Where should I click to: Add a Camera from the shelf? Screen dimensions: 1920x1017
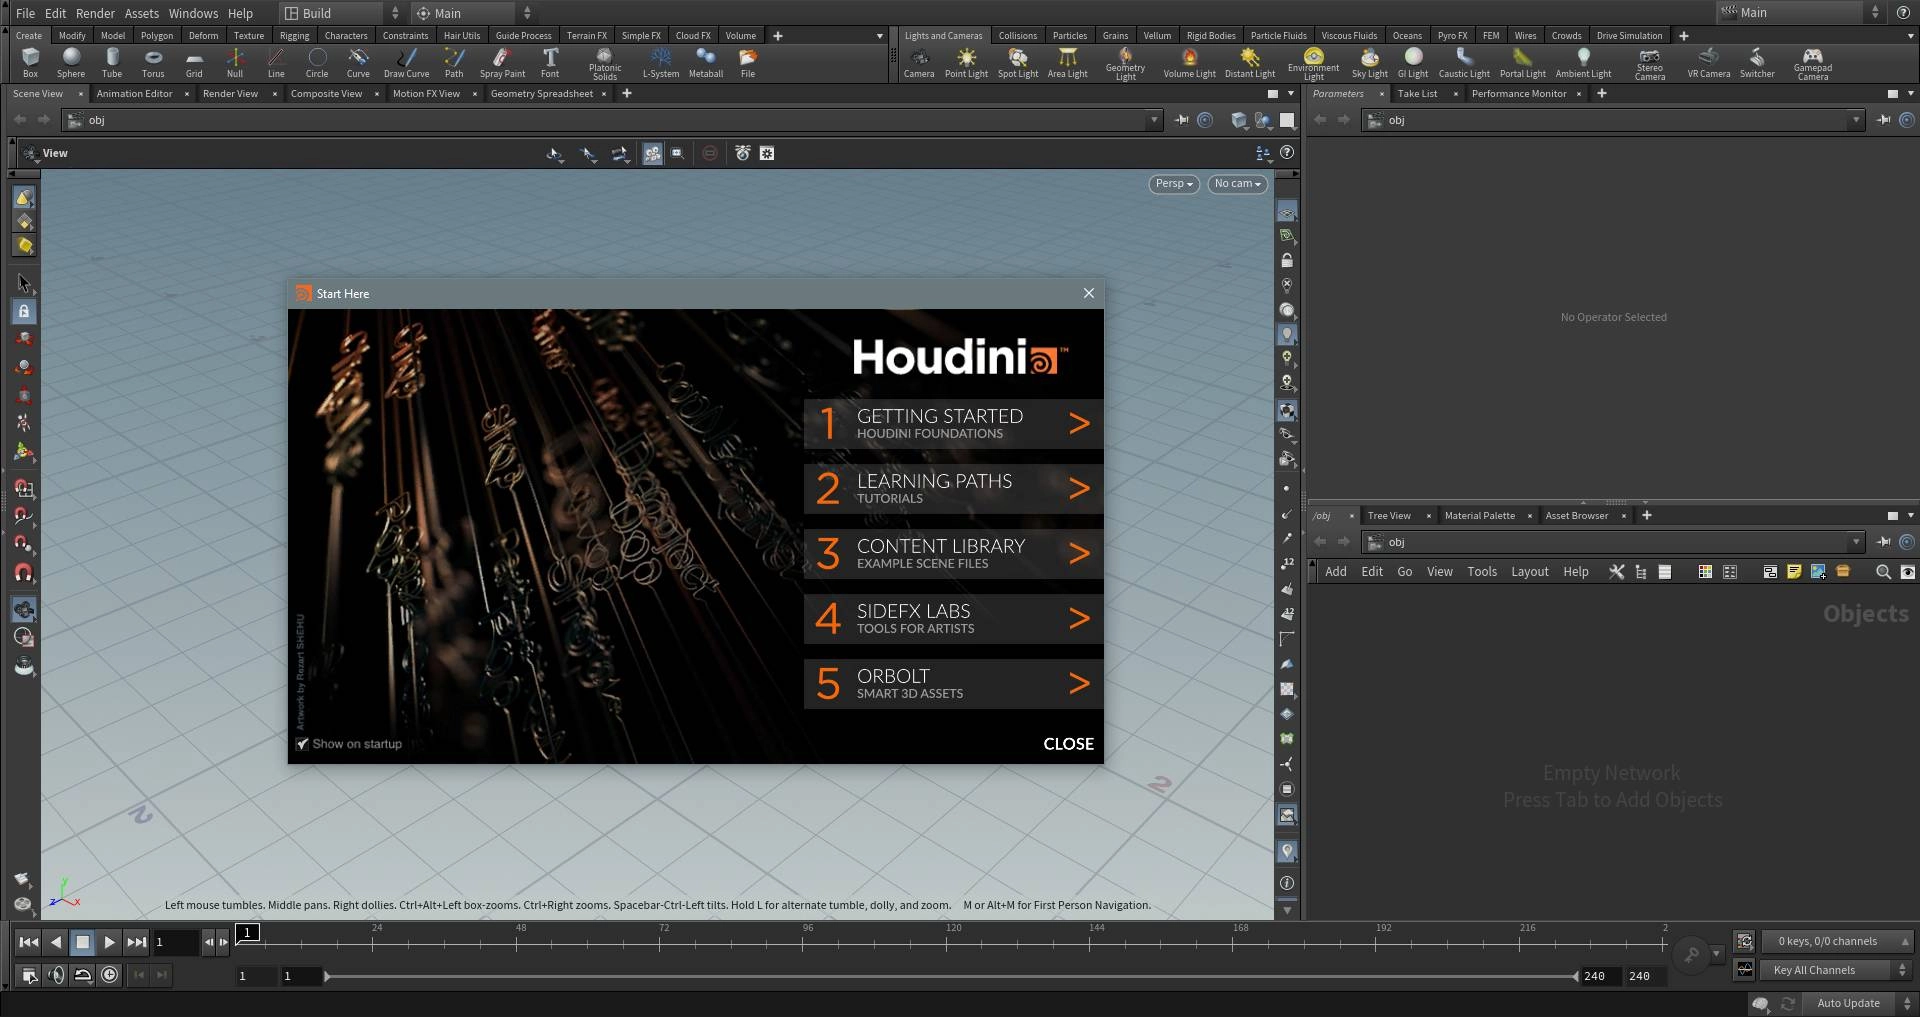pyautogui.click(x=919, y=62)
